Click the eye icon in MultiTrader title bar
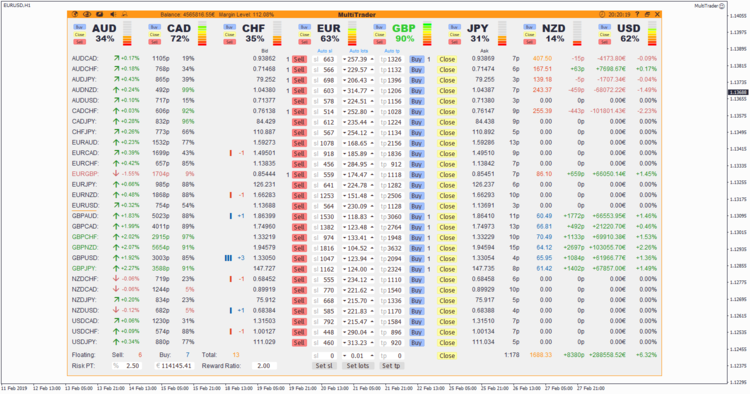The height and width of the screenshot is (394, 750). 87,15
